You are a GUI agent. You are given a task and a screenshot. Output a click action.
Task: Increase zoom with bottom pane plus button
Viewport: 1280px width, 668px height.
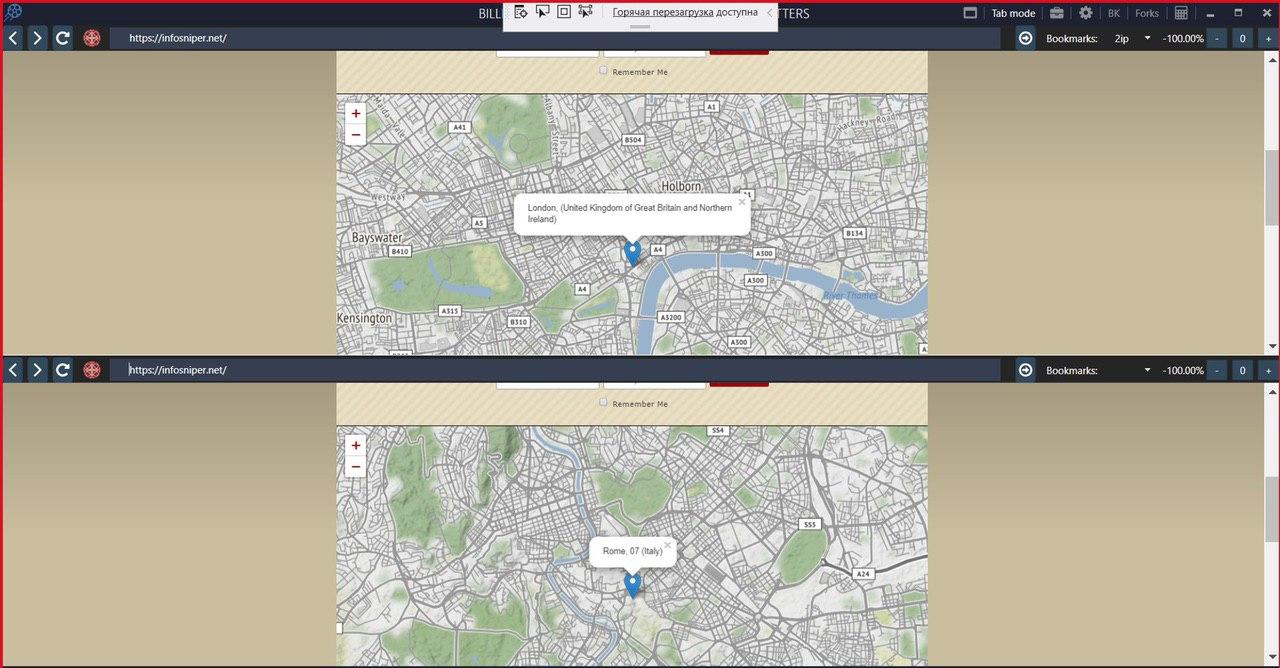1268,370
